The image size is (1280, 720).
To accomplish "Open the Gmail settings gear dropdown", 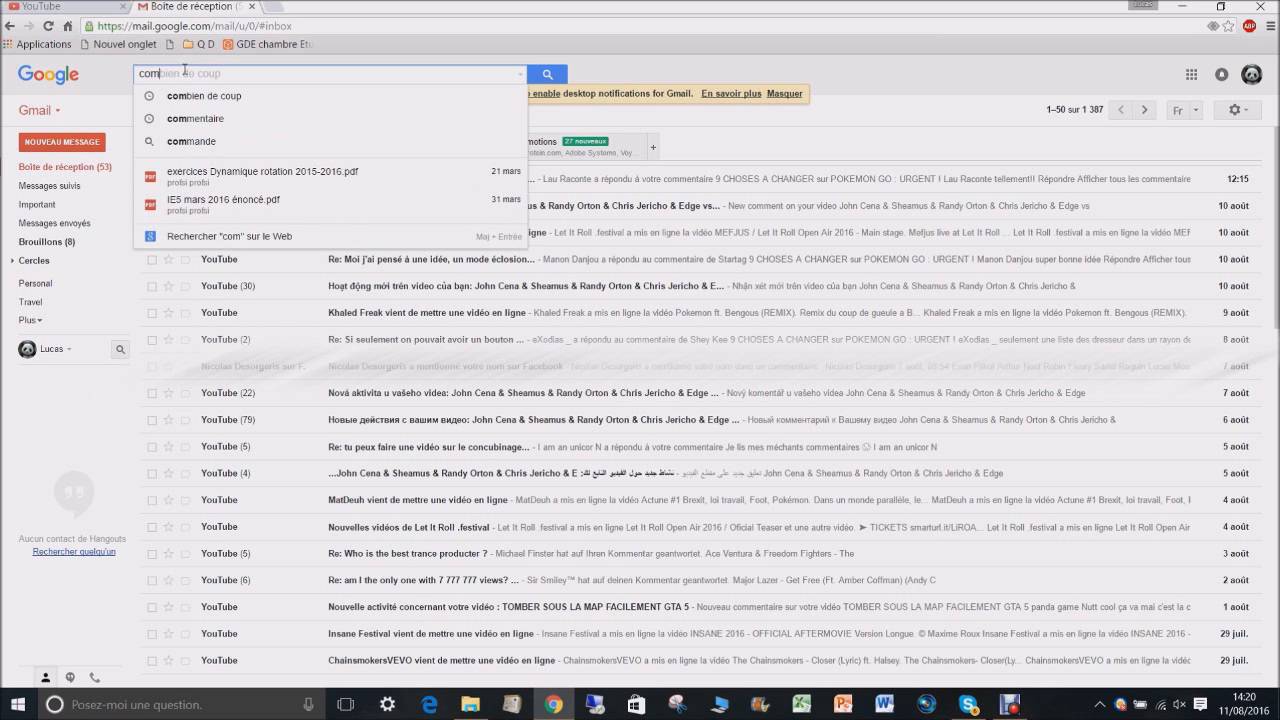I will [1238, 110].
